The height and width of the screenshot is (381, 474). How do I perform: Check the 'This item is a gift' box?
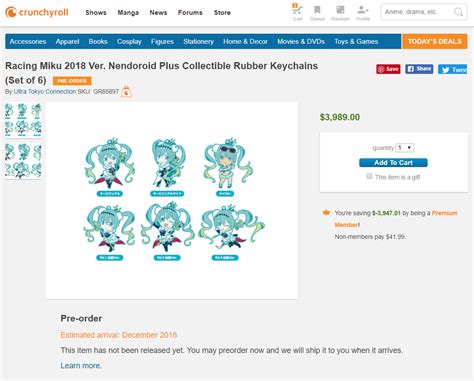click(369, 176)
